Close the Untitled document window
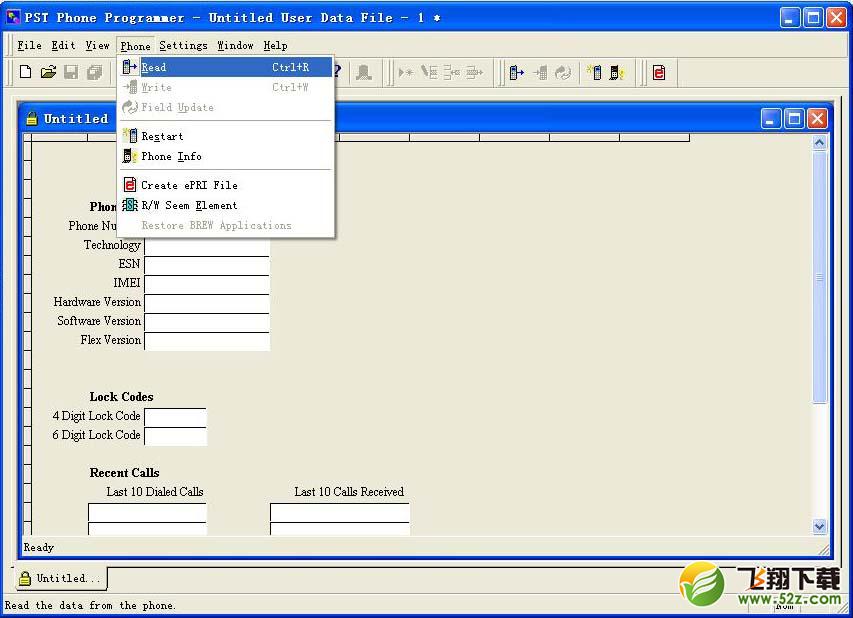This screenshot has height=618, width=853. click(x=817, y=119)
